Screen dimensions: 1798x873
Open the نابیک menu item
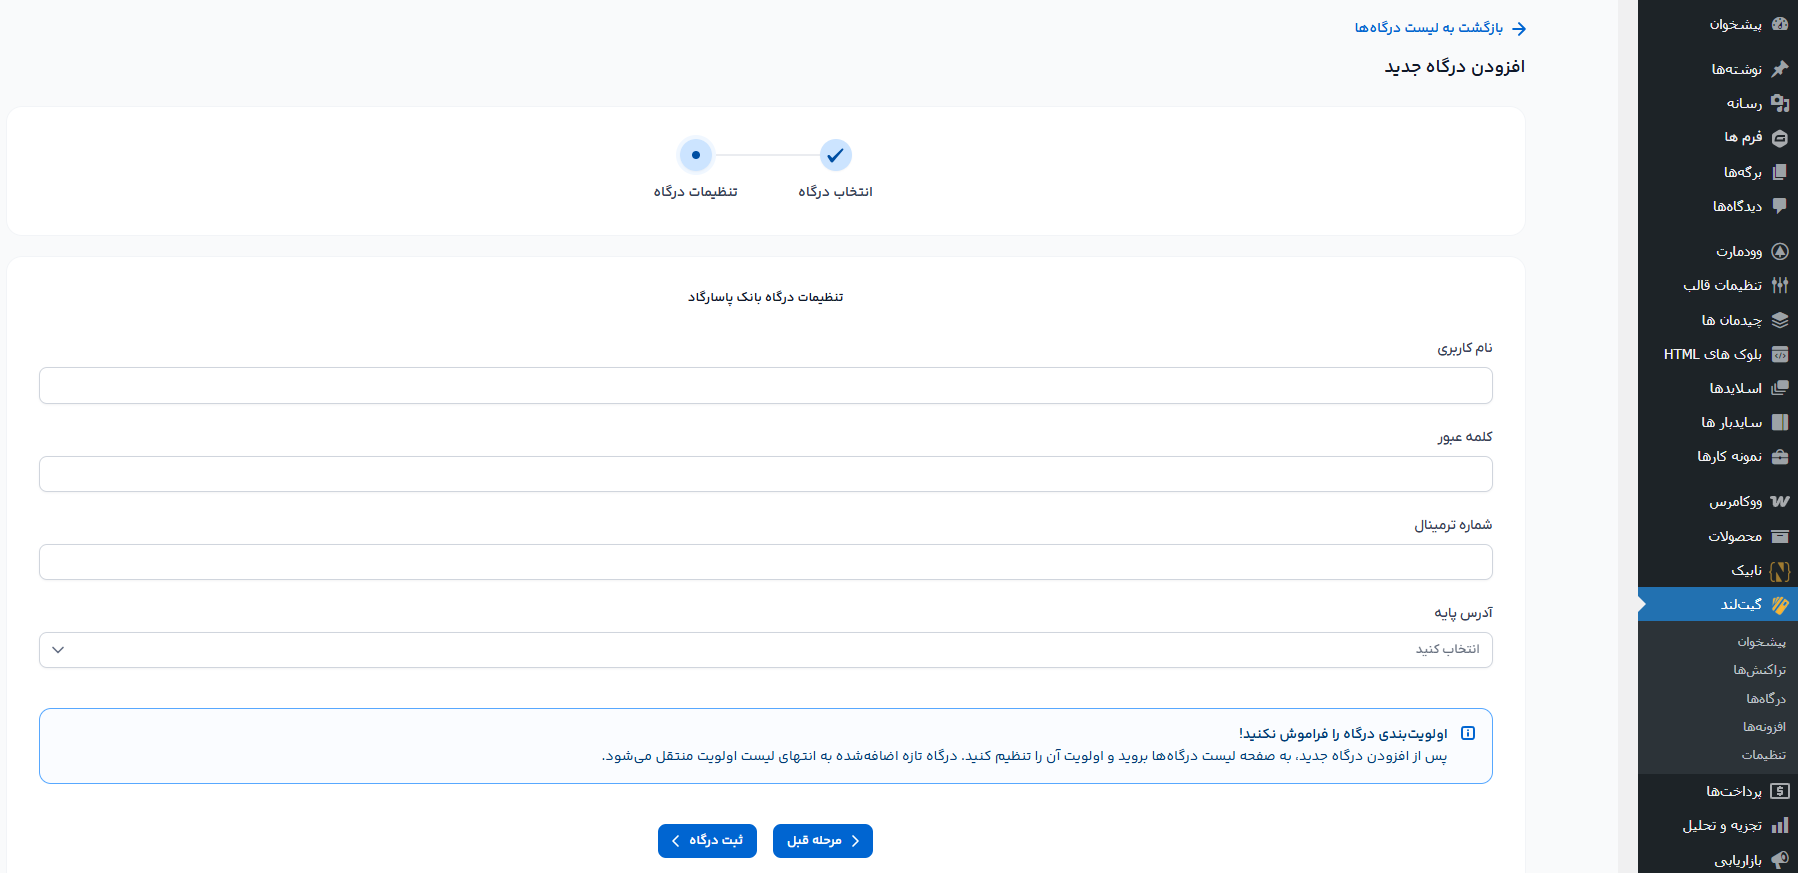point(1718,571)
